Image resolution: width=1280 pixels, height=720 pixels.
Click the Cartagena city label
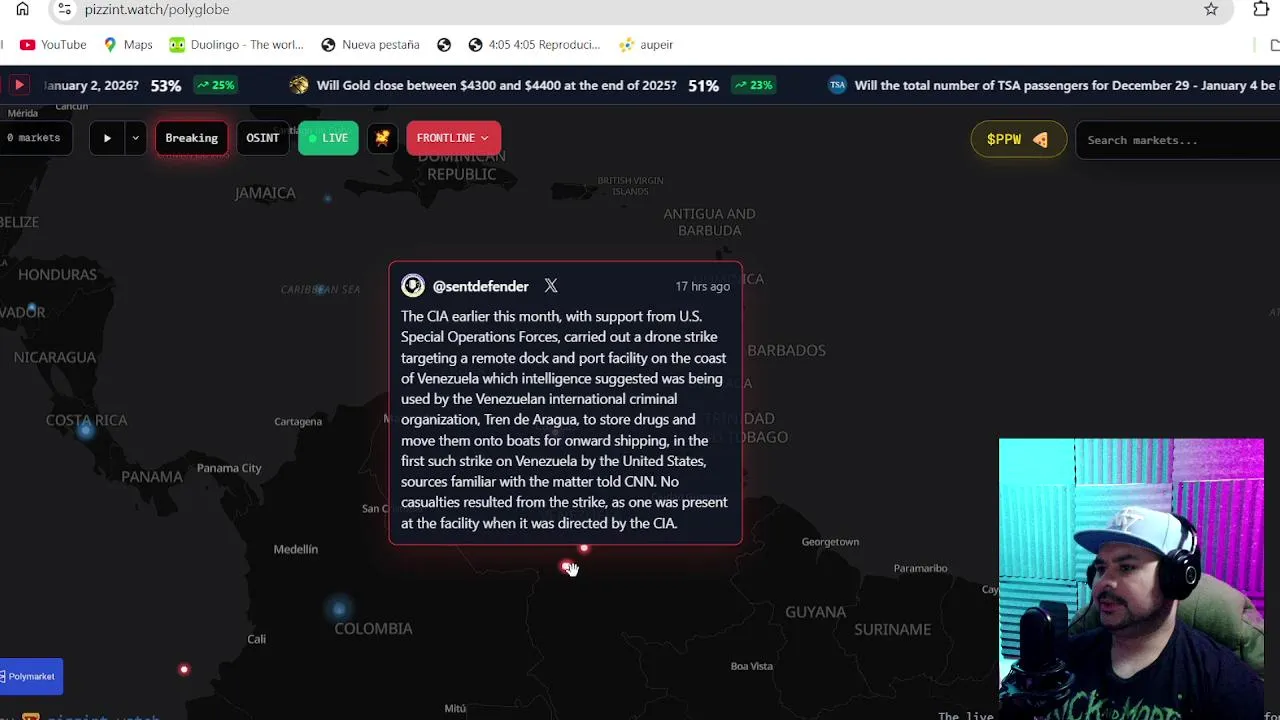click(x=298, y=422)
